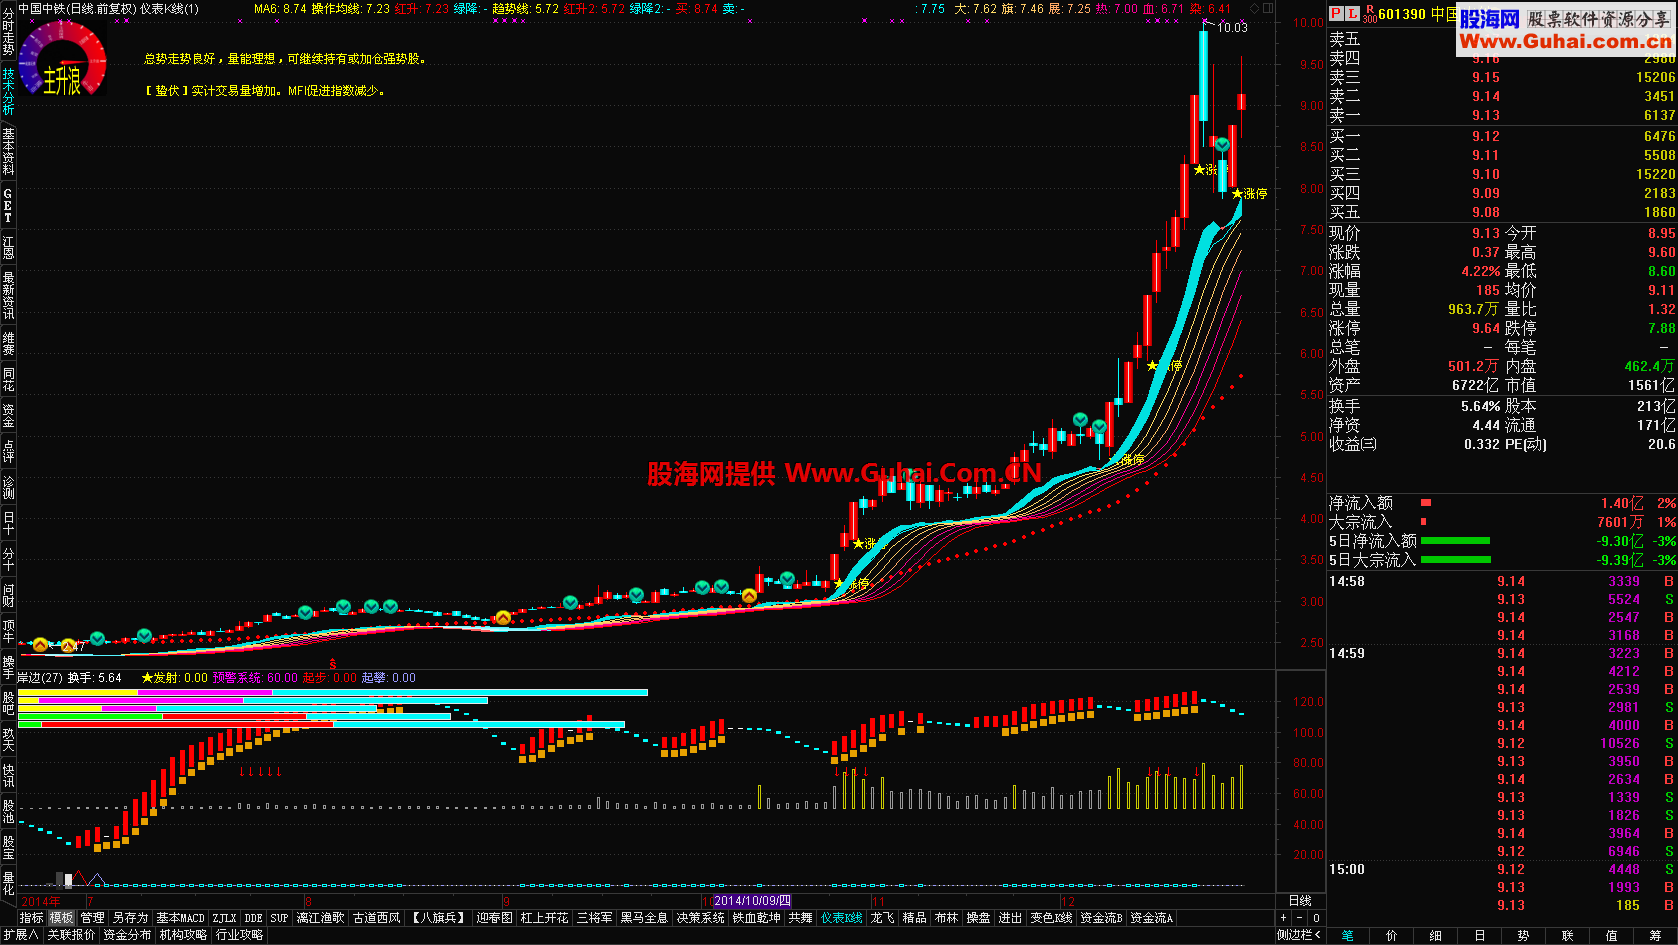The width and height of the screenshot is (1678, 945).
Task: Switch to the 铁血乾坤 template
Action: tap(757, 918)
